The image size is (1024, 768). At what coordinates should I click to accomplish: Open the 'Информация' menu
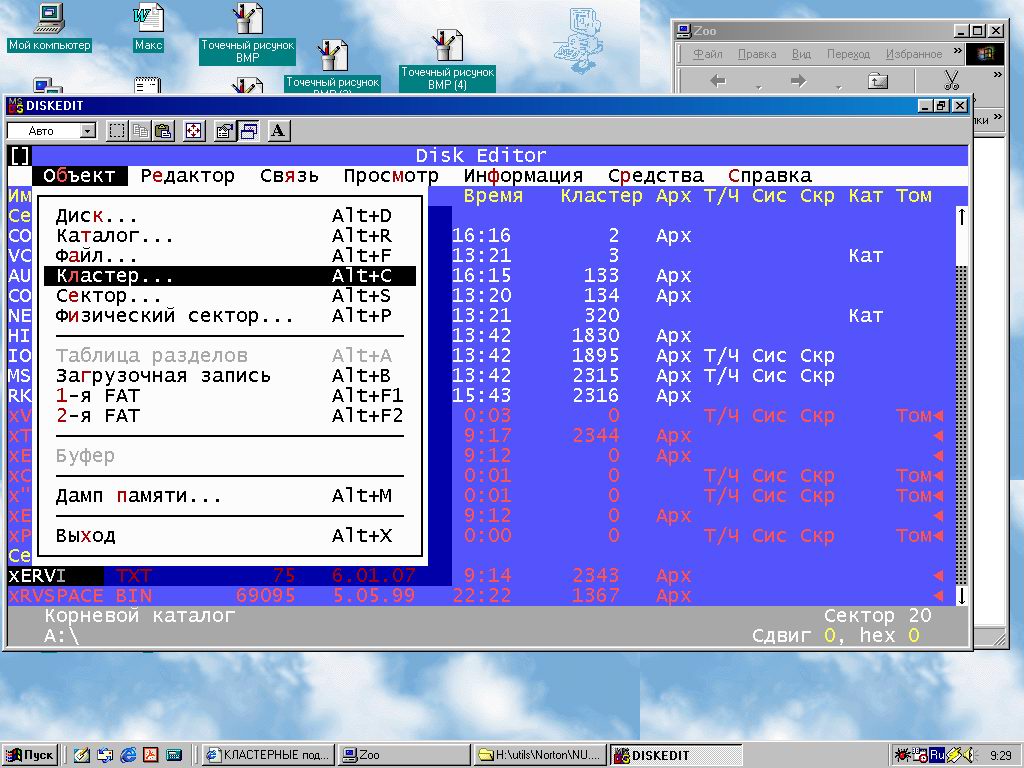[523, 176]
